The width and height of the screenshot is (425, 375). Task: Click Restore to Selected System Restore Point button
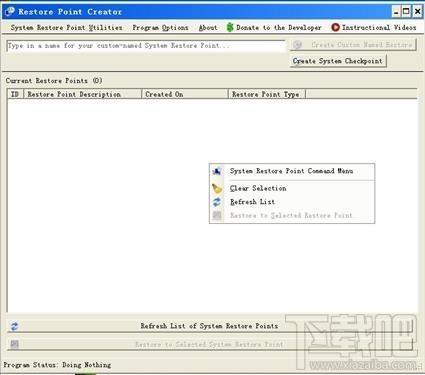point(209,344)
